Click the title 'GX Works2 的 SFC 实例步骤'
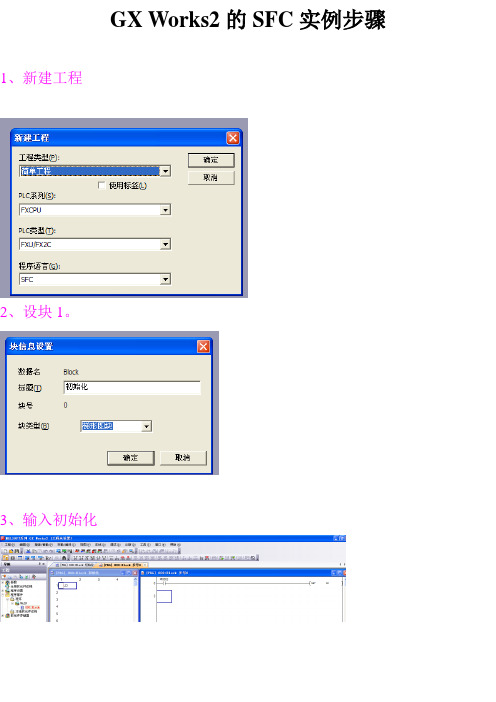Viewport: 496px width, 702px height. point(248,20)
